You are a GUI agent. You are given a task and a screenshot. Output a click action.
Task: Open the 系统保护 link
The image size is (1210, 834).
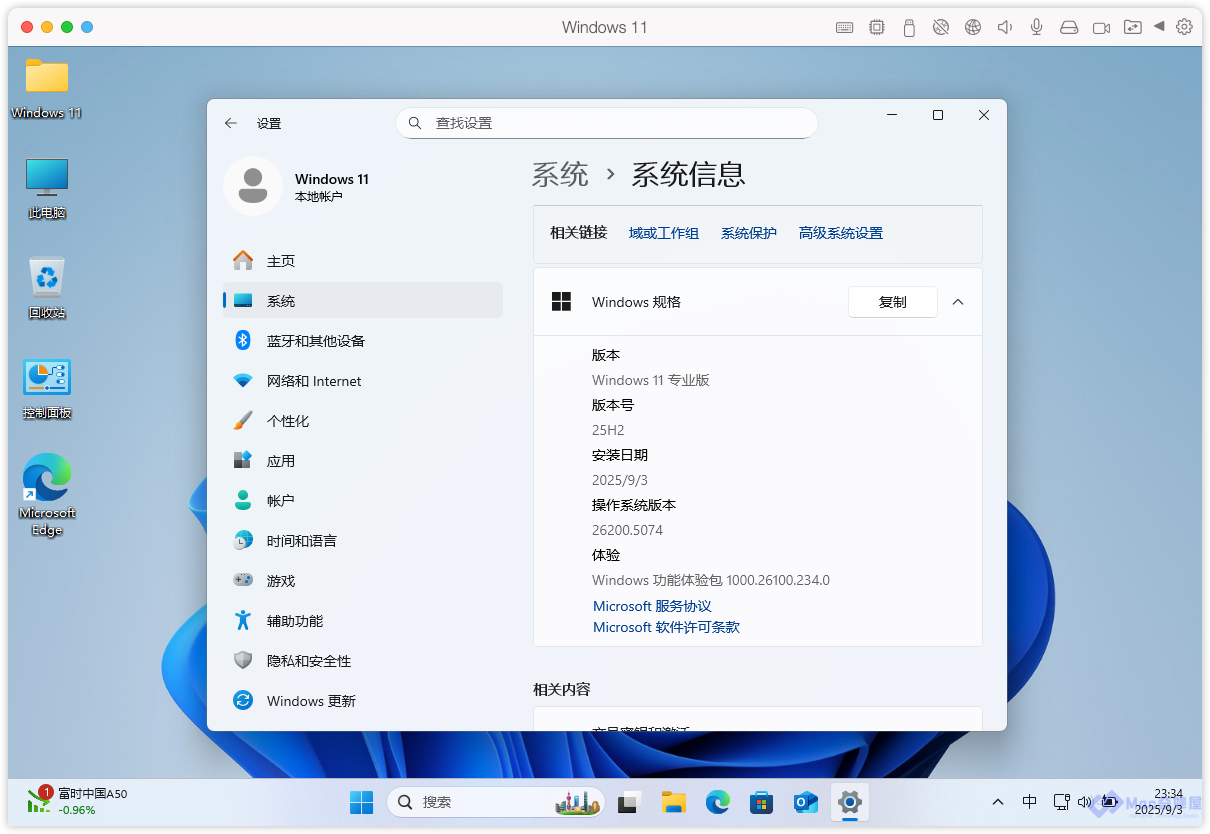(749, 233)
